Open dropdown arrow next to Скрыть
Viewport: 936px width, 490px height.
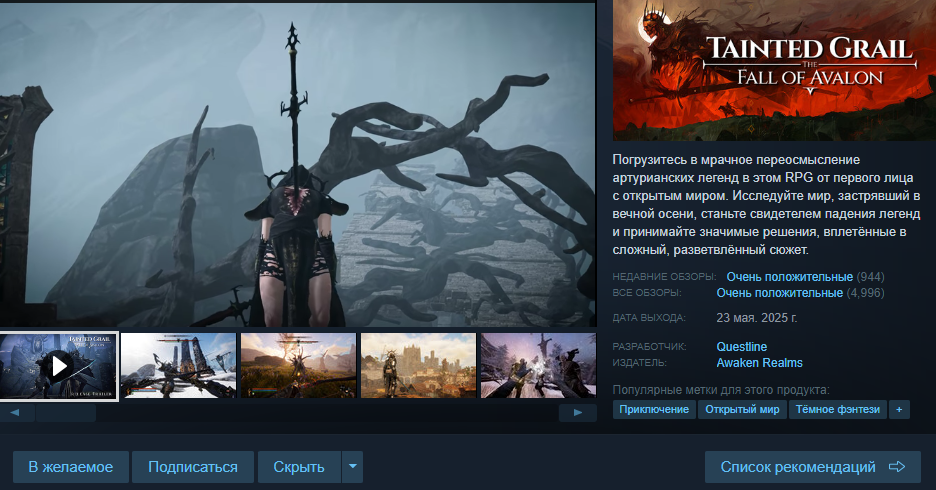[x=353, y=467]
